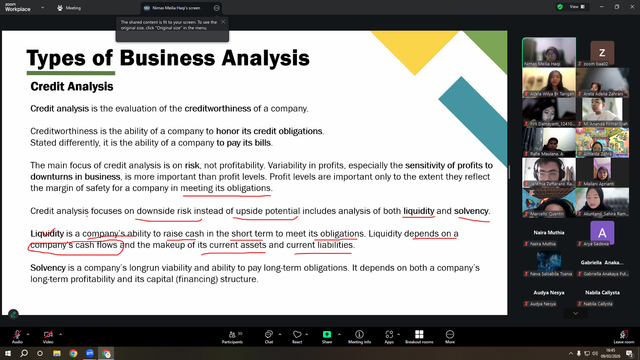Click the Zoom Workplace logo

coord(18,7)
